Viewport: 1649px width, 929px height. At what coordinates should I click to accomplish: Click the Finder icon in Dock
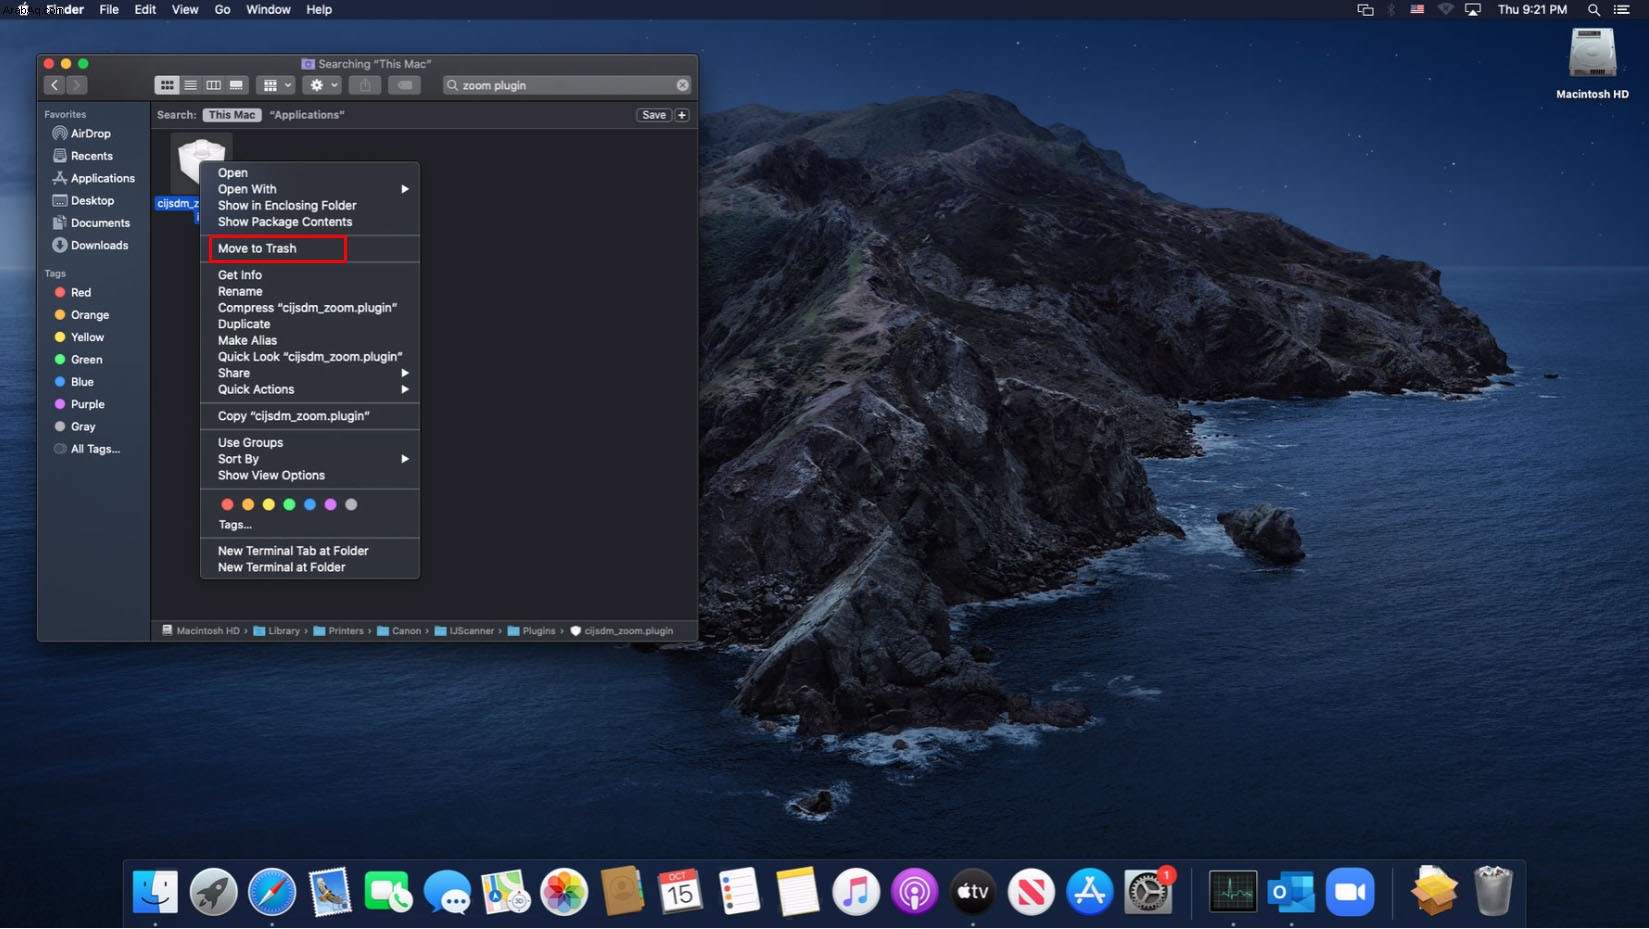click(155, 892)
